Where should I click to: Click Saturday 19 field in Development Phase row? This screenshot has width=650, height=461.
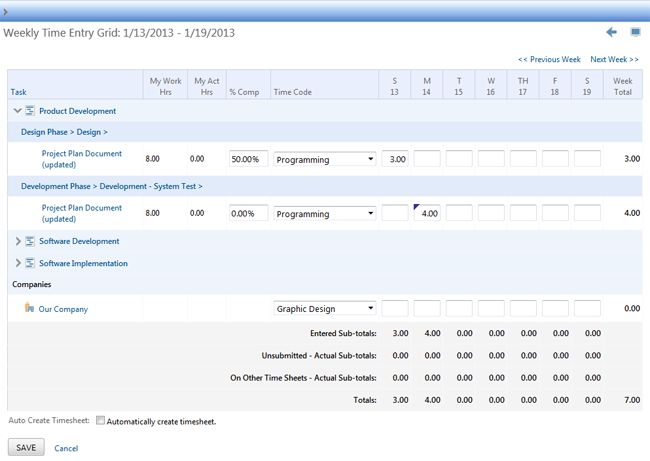coord(587,213)
